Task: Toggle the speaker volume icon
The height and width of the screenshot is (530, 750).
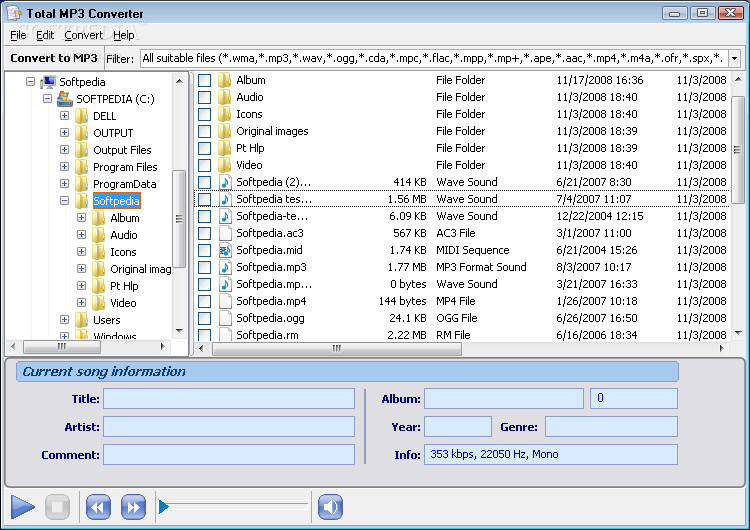Action: (x=331, y=507)
